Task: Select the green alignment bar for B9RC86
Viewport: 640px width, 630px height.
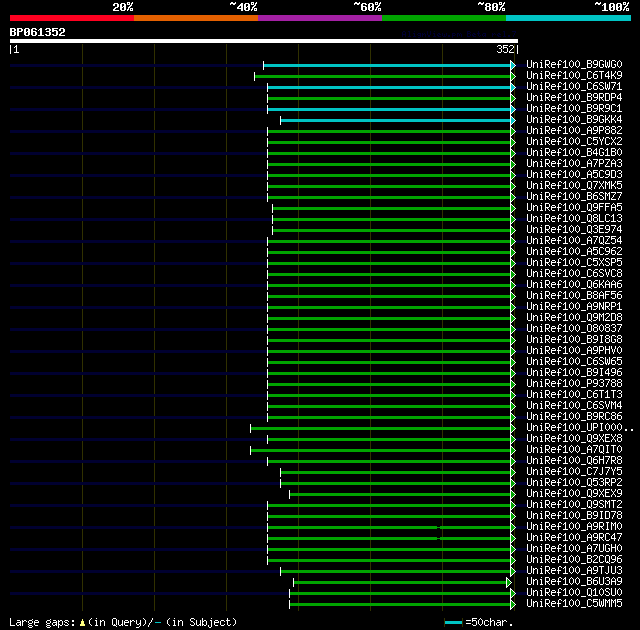Action: (389, 417)
